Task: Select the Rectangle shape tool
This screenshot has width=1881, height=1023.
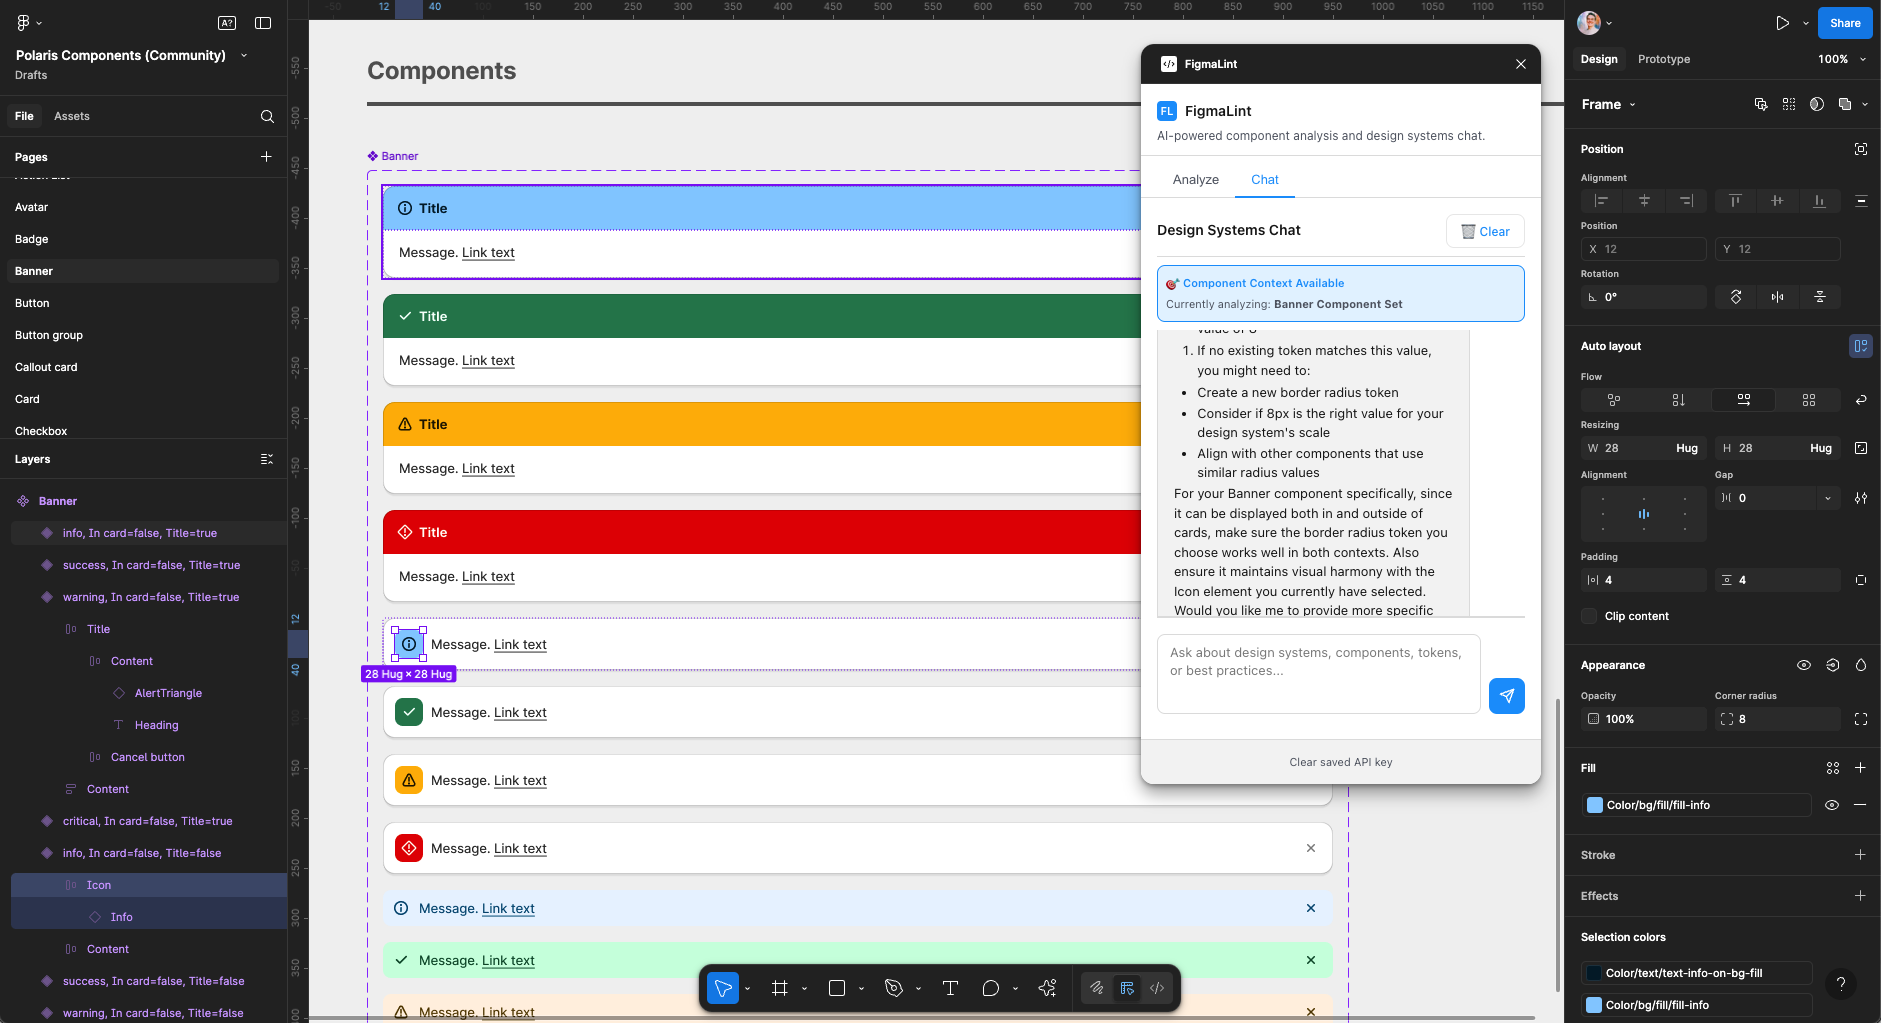Action: [837, 988]
